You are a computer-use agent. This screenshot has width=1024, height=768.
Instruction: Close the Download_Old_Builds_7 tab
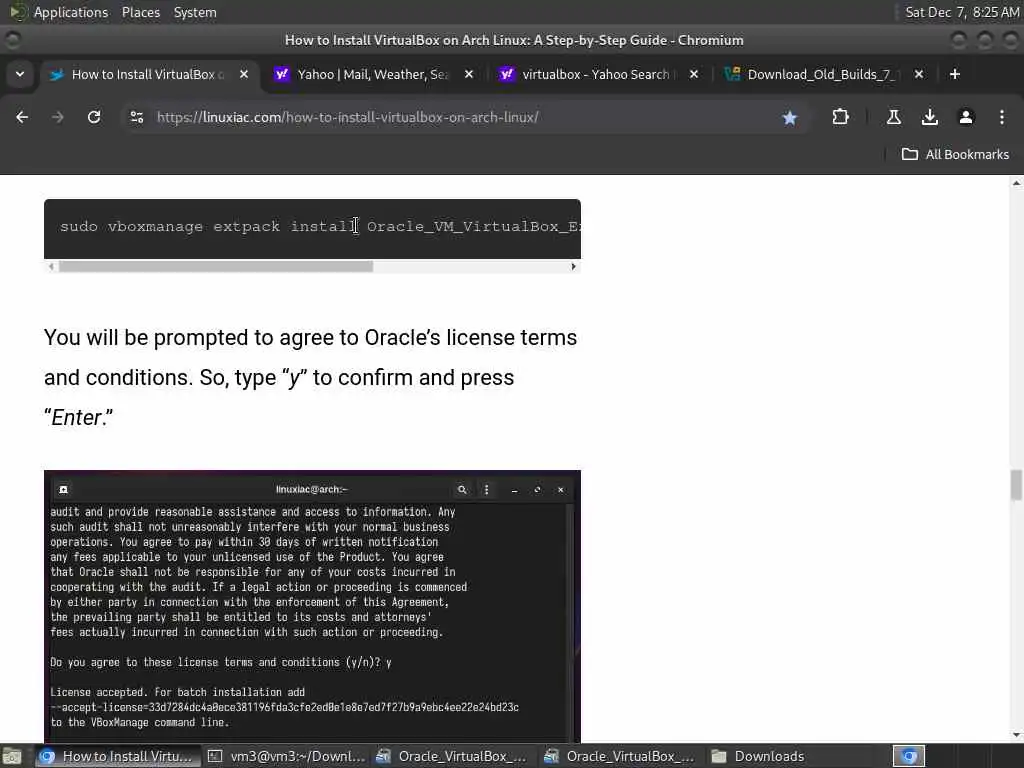(919, 74)
